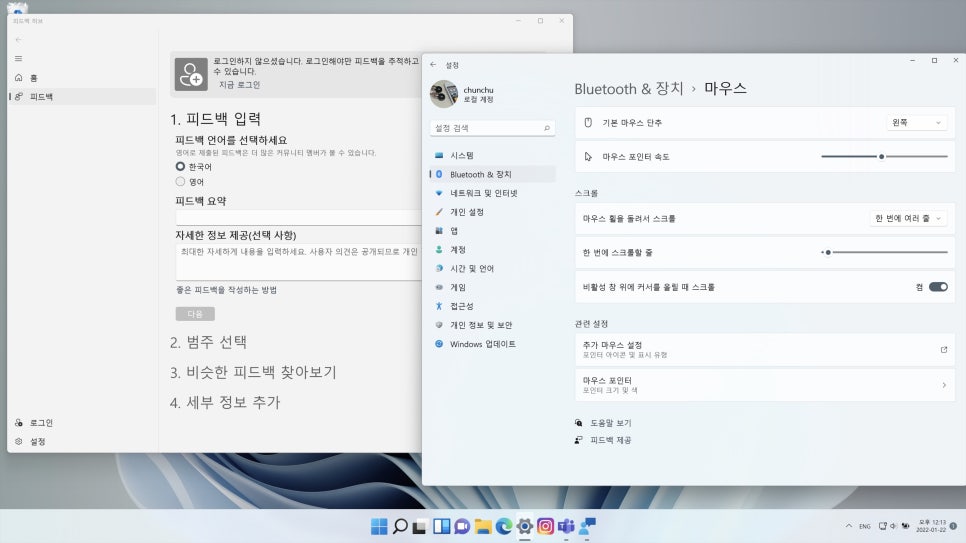
Task: Click Bluetooth & 장치 in the breadcrumb
Action: click(x=629, y=89)
